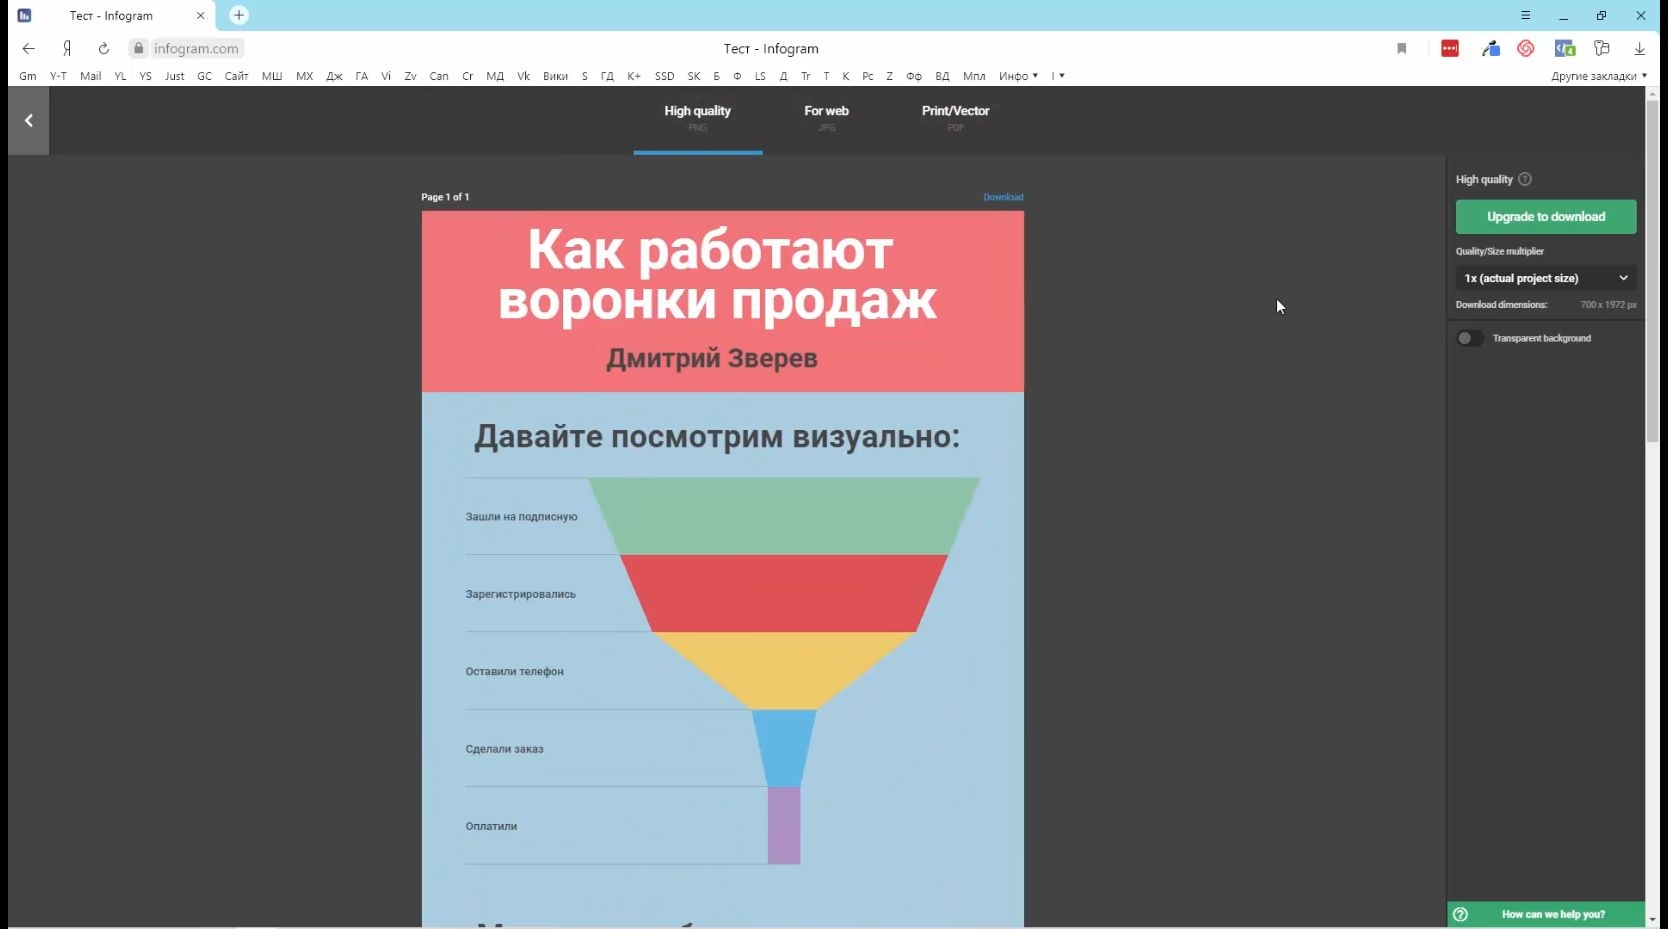Open the Quality/Size multiplier dropdown
1668x929 pixels.
pyautogui.click(x=1546, y=278)
